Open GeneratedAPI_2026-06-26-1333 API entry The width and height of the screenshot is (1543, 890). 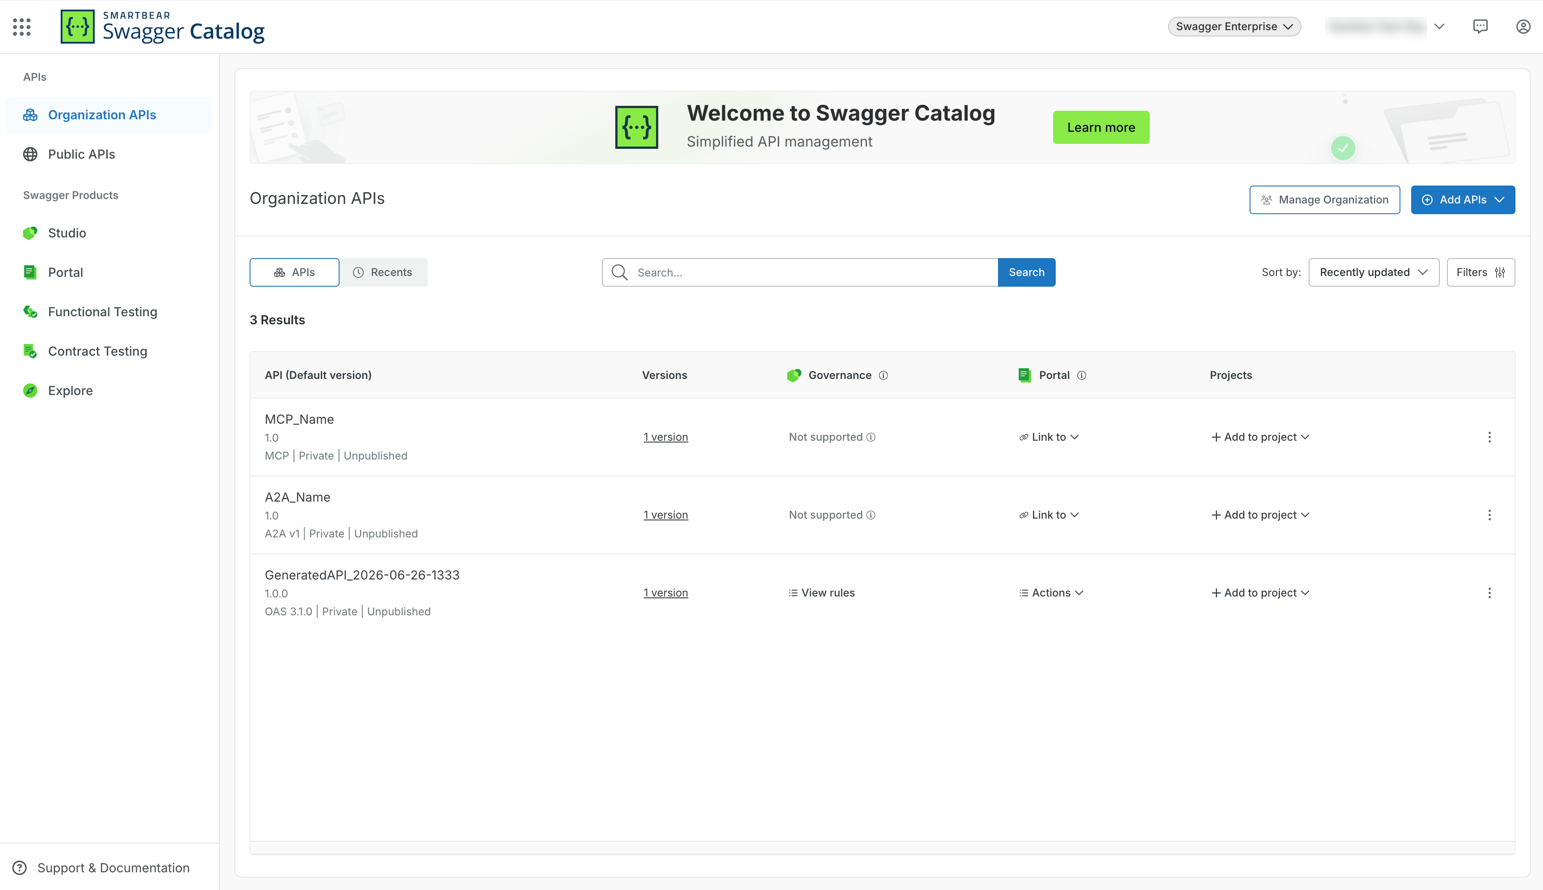[x=362, y=576]
